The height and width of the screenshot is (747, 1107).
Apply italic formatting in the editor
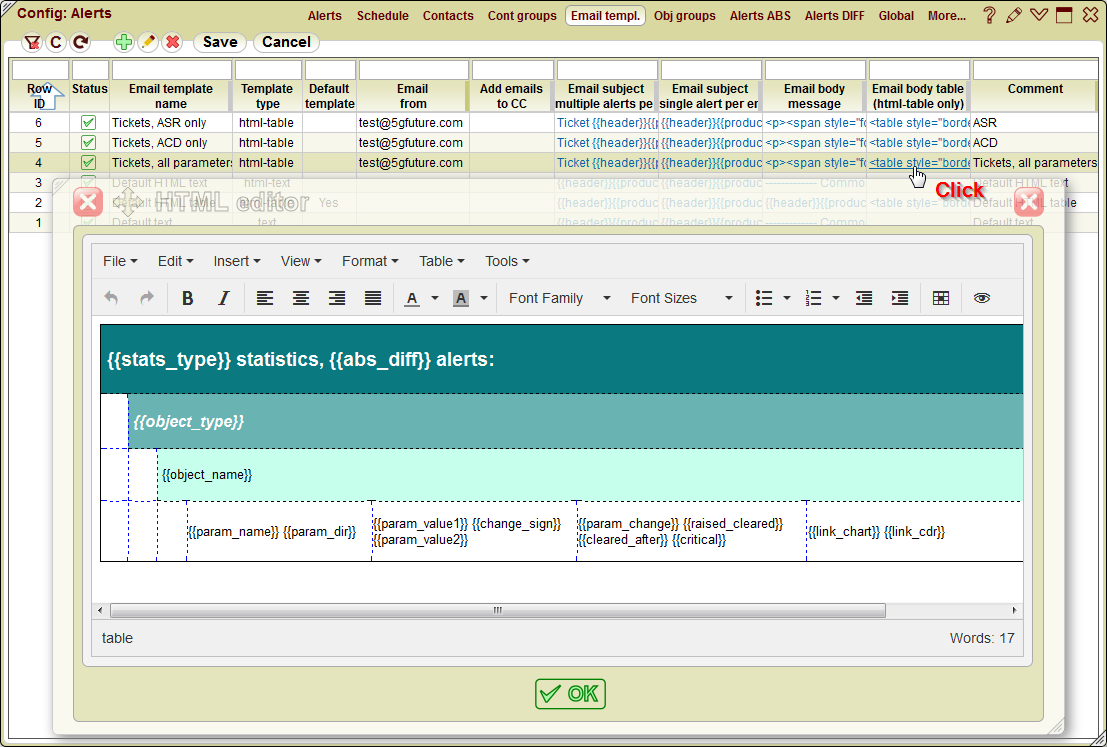pyautogui.click(x=224, y=297)
